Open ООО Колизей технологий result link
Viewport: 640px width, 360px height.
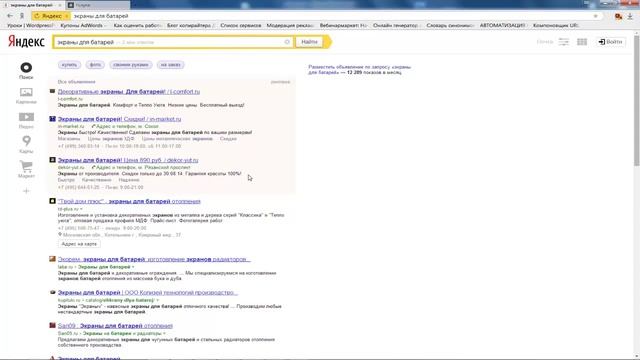pyautogui.click(x=148, y=292)
